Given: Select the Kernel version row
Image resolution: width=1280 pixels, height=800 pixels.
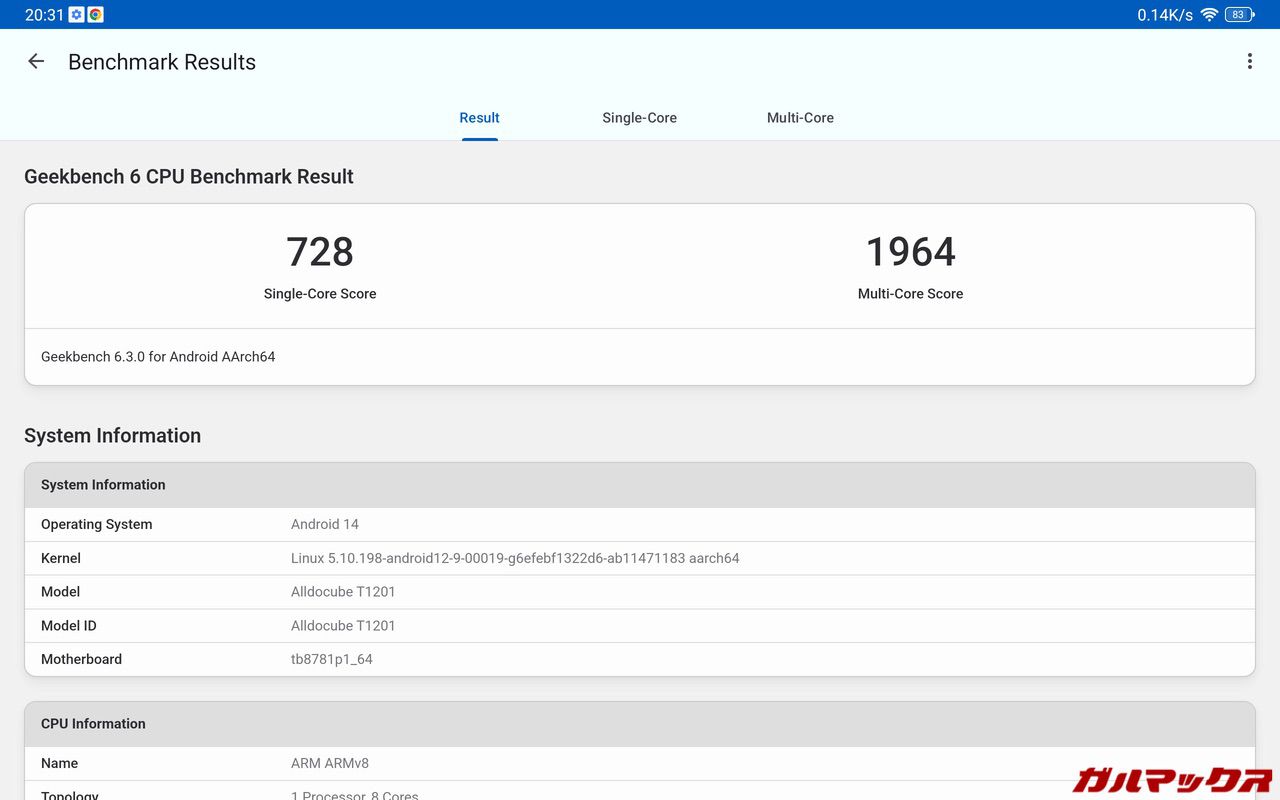Looking at the screenshot, I should 640,558.
